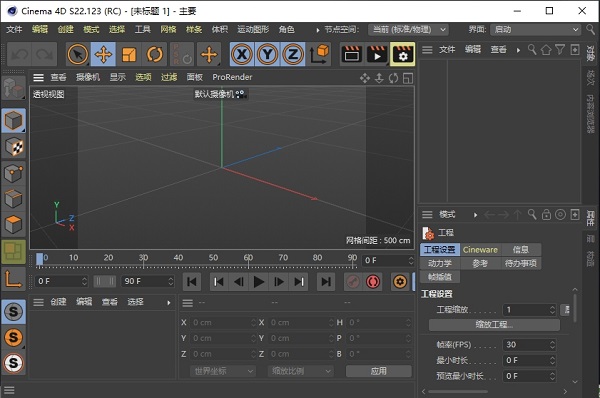Open the ProRender viewport menu

[x=232, y=77]
